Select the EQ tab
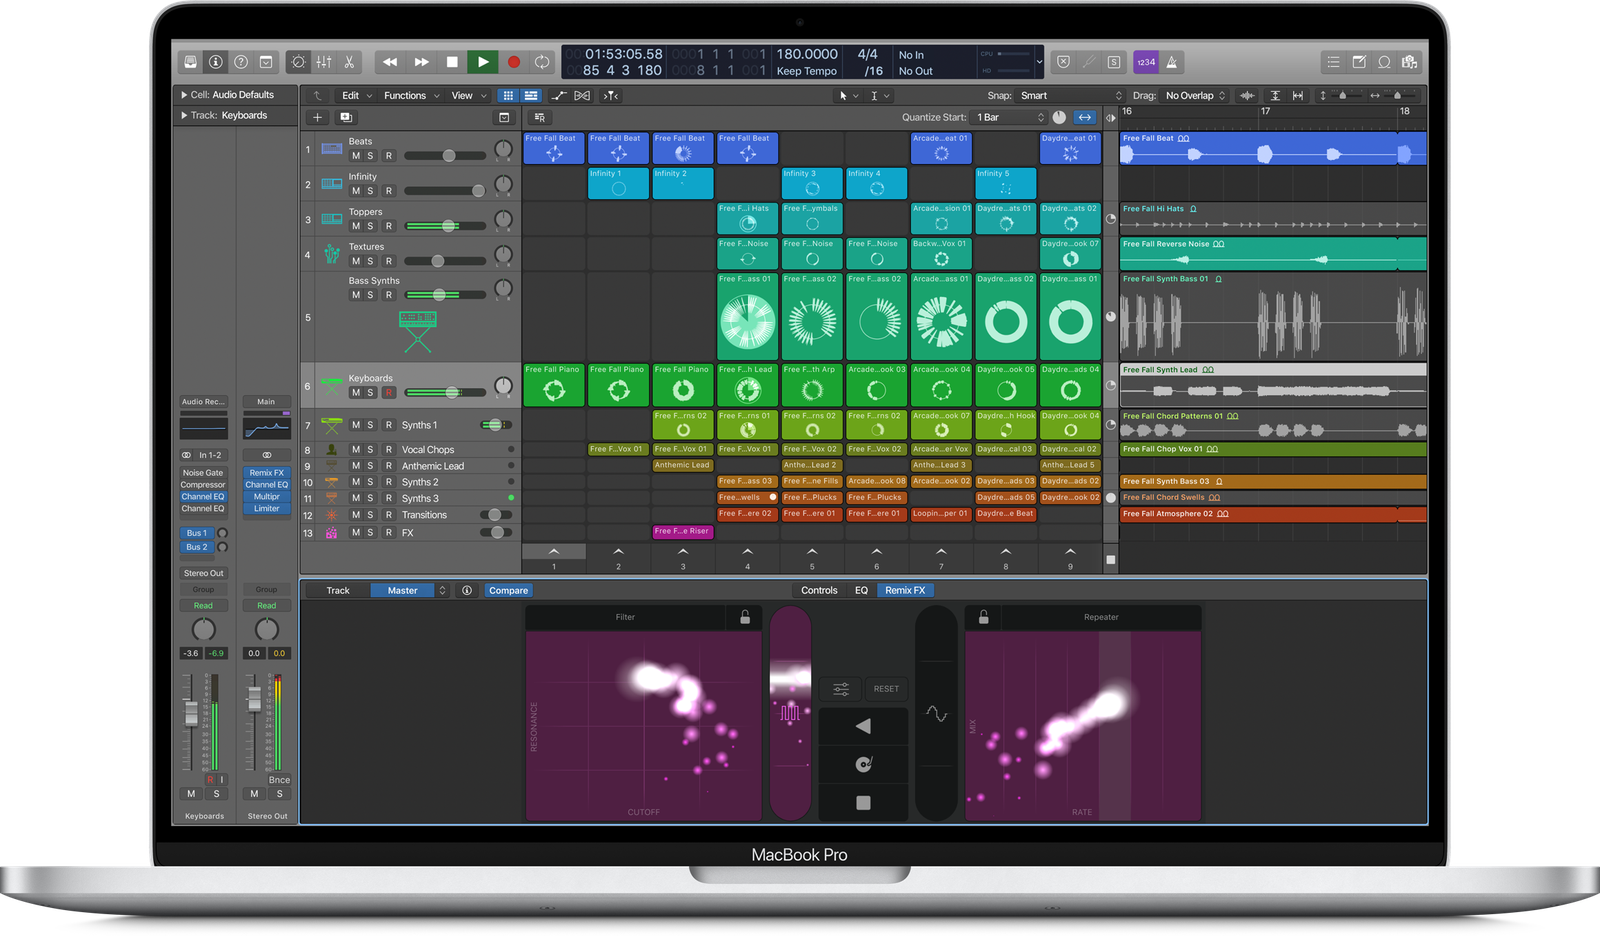Viewport: 1600px width, 939px height. [861, 591]
